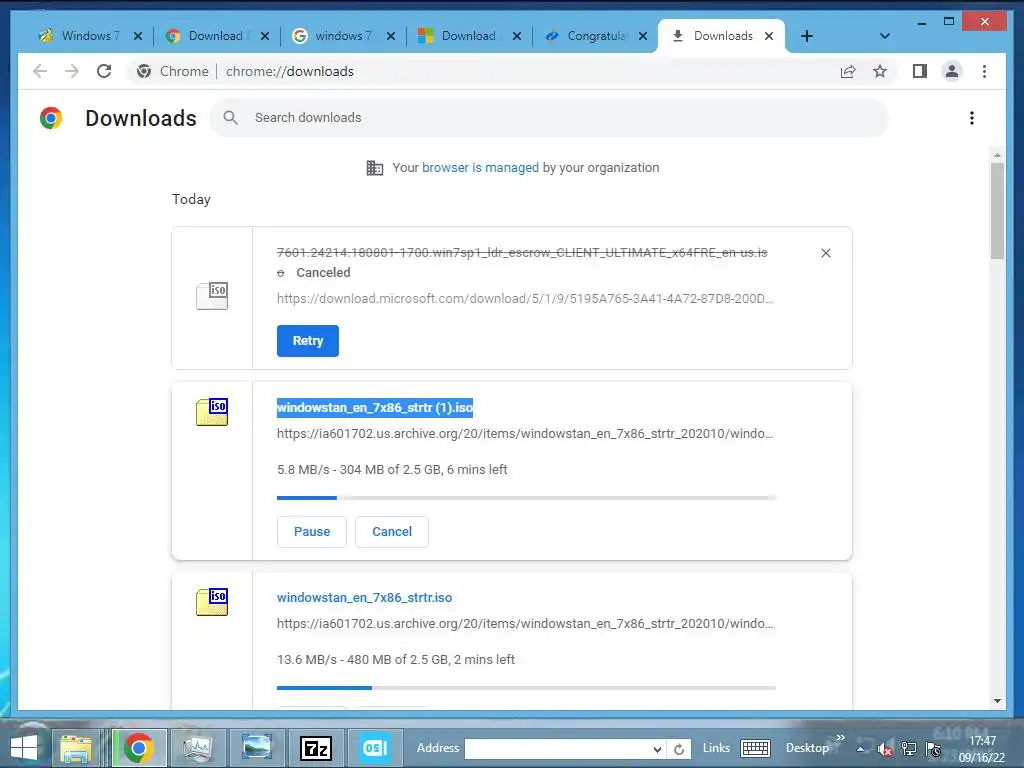1024x768 pixels.
Task: Click progress bar of windowstan_en_7x86_strtr.iso
Action: [526, 688]
